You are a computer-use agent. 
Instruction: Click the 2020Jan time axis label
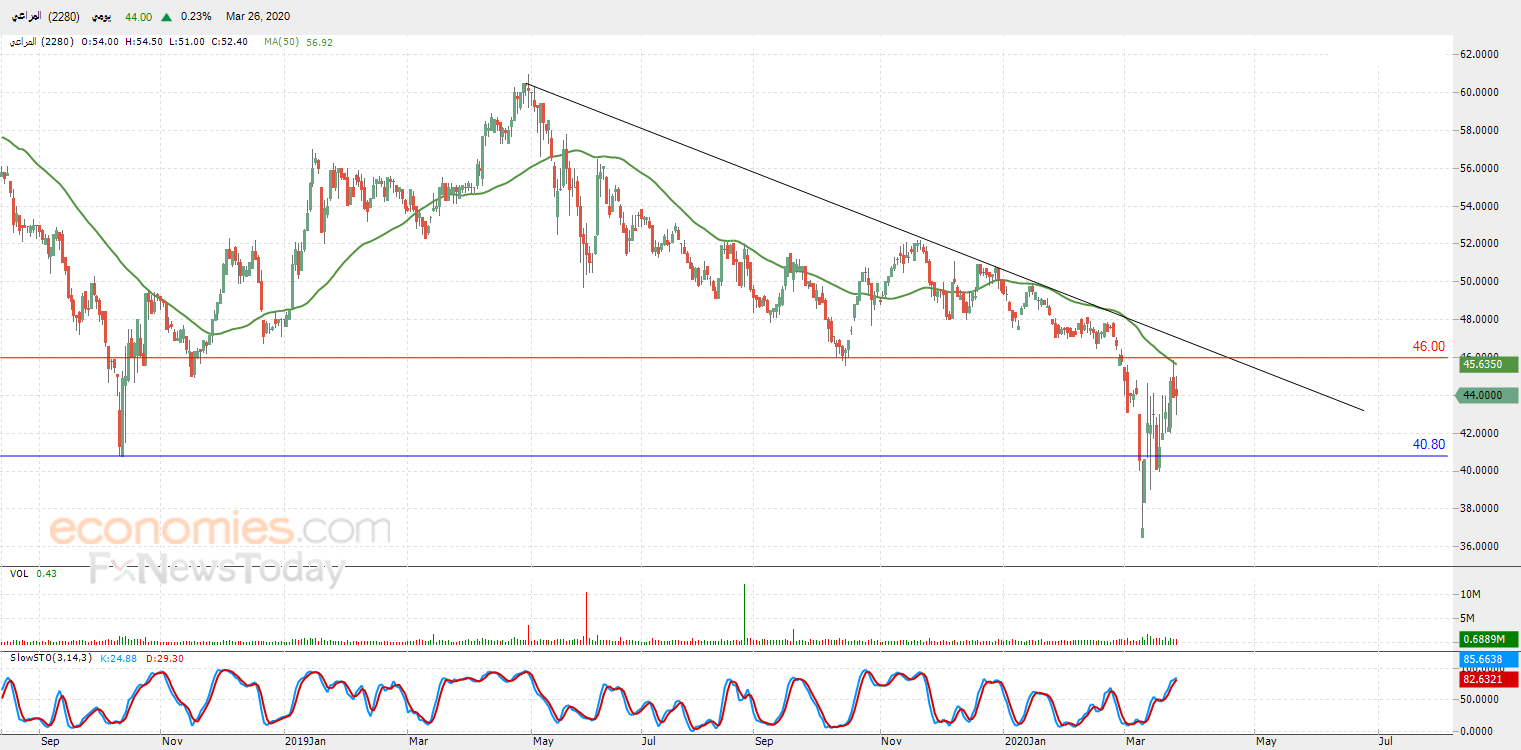pos(1025,742)
